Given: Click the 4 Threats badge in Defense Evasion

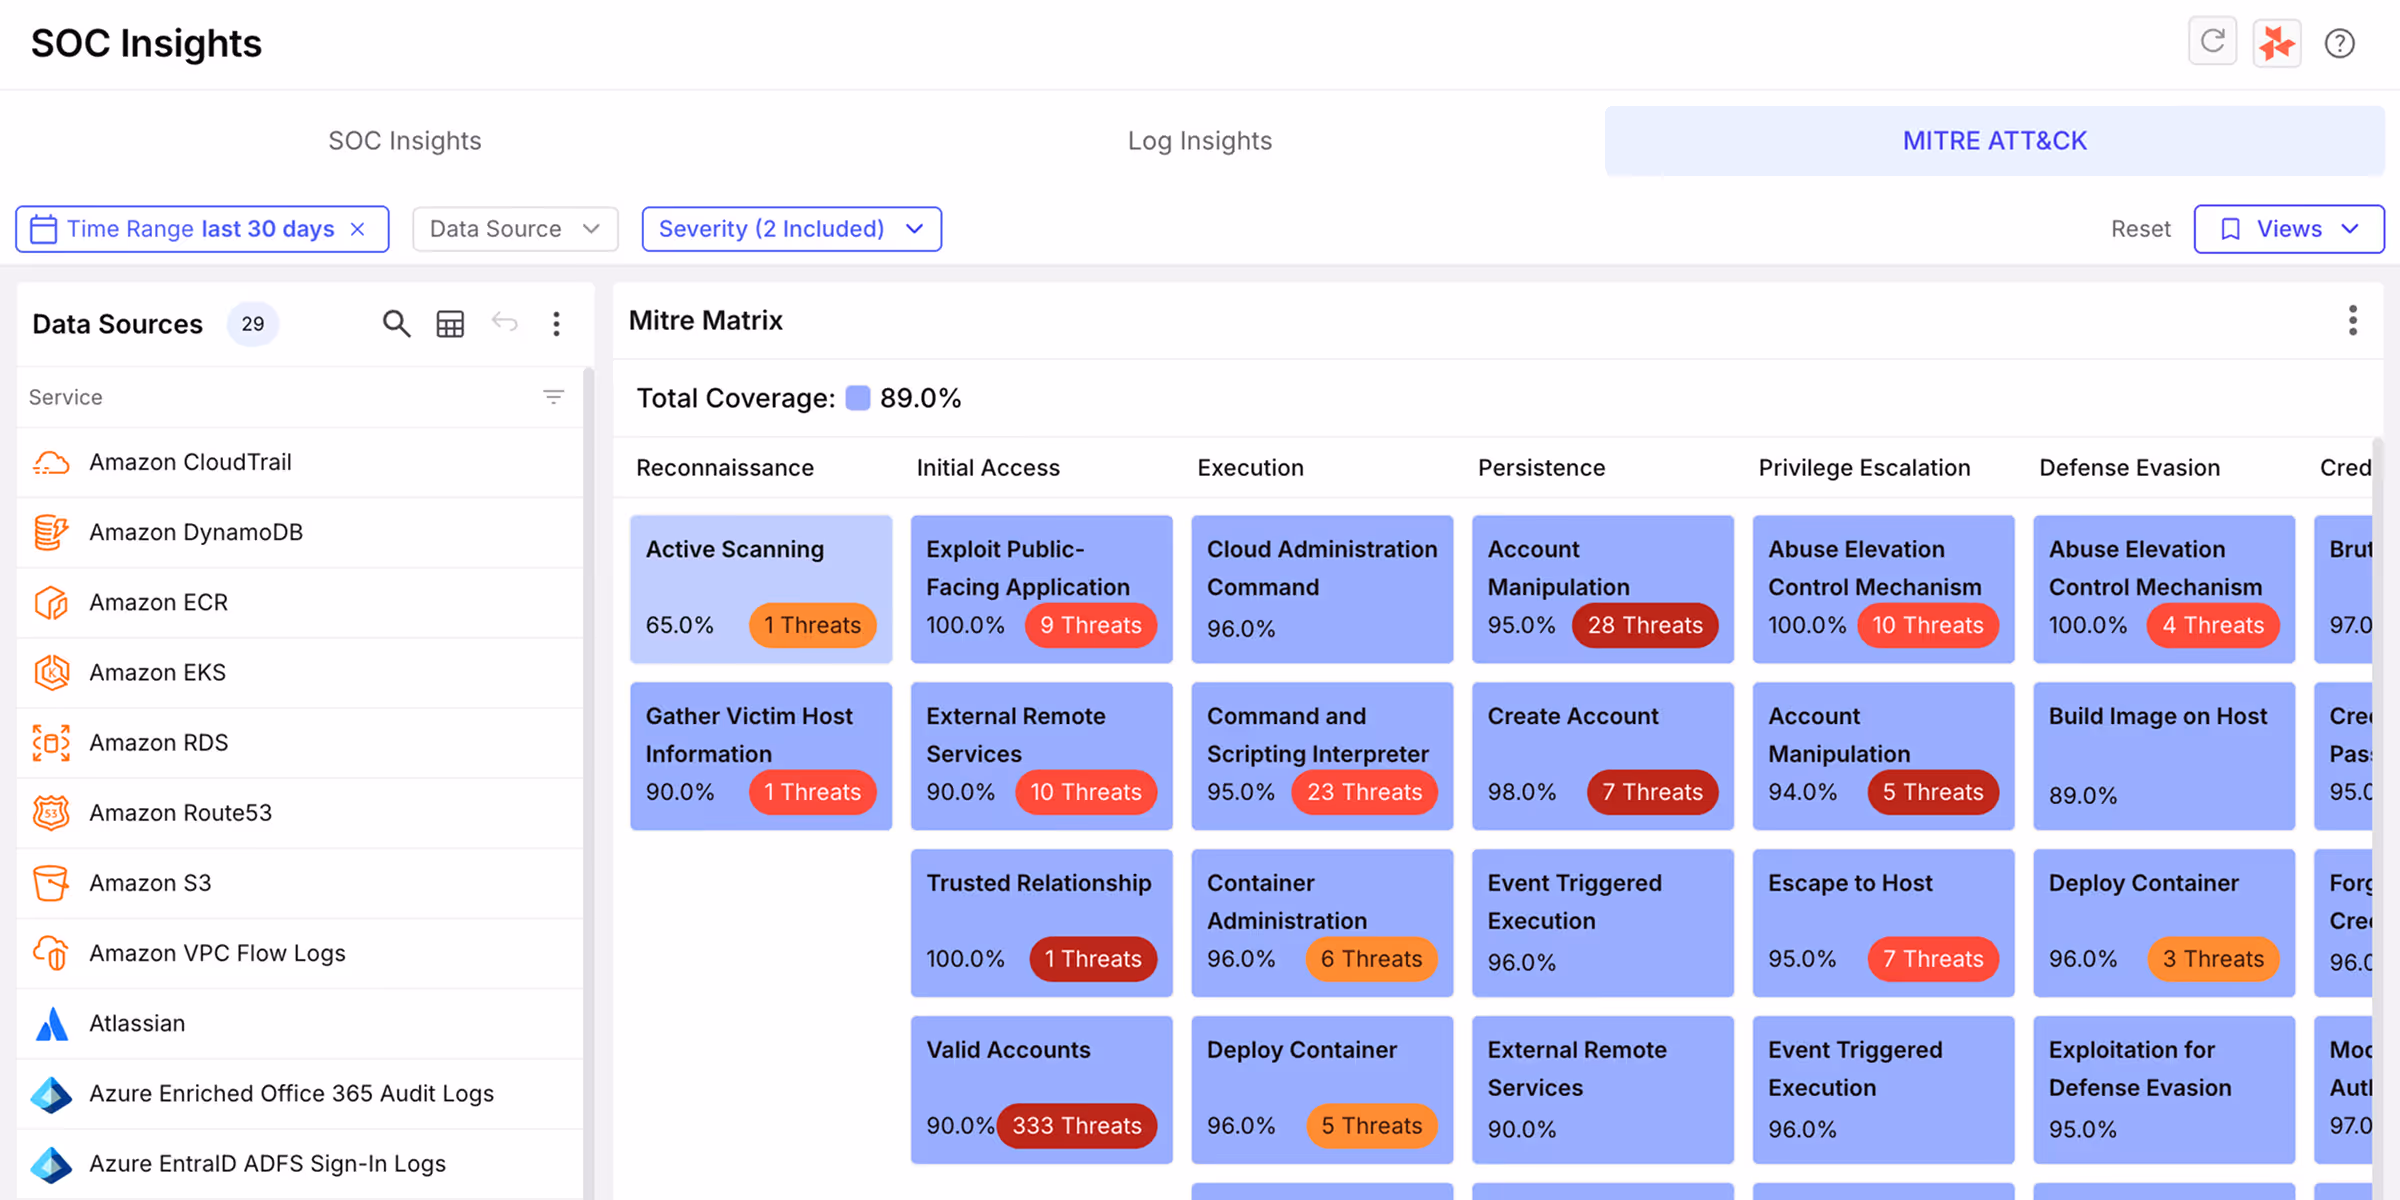Looking at the screenshot, I should point(2213,625).
